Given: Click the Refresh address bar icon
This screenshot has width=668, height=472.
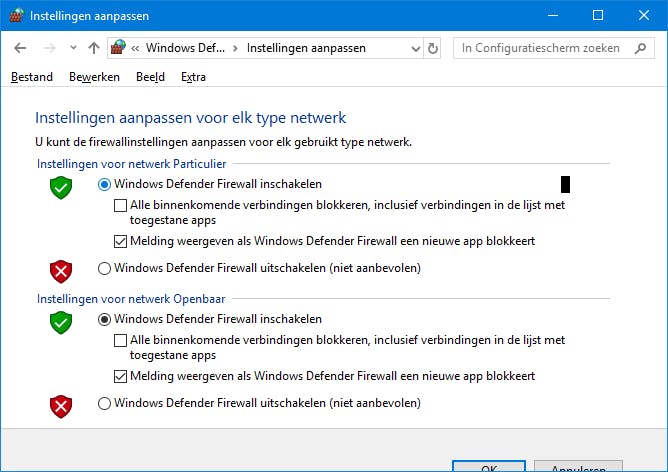Looking at the screenshot, I should coord(433,48).
